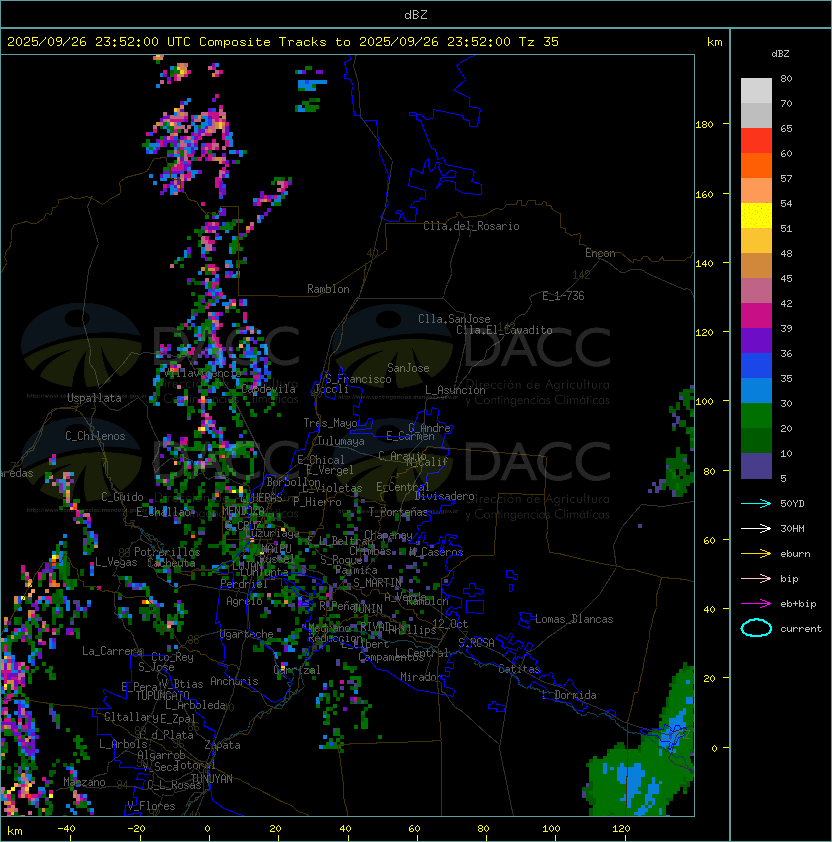Click the '-40' tick on the bottom axis
The image size is (832, 842).
(66, 829)
